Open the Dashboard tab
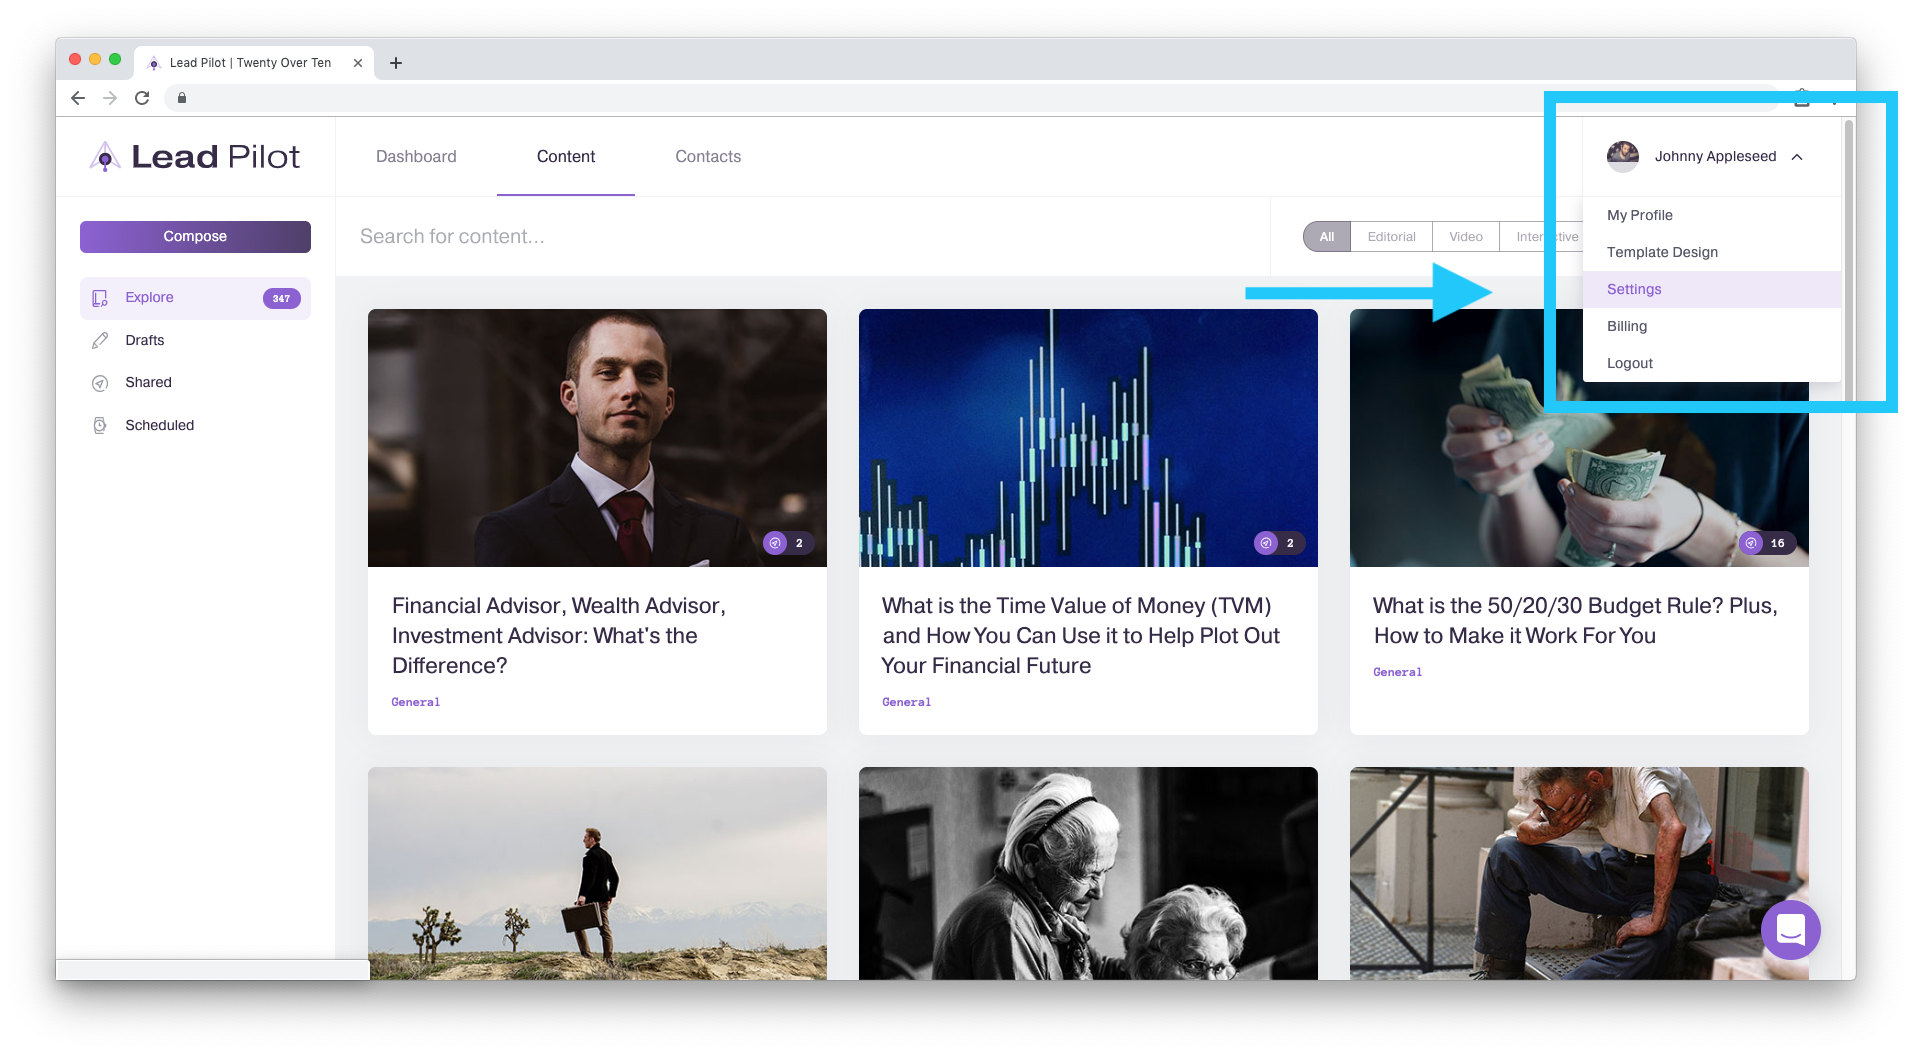Viewport: 1912px width, 1054px height. pos(416,157)
